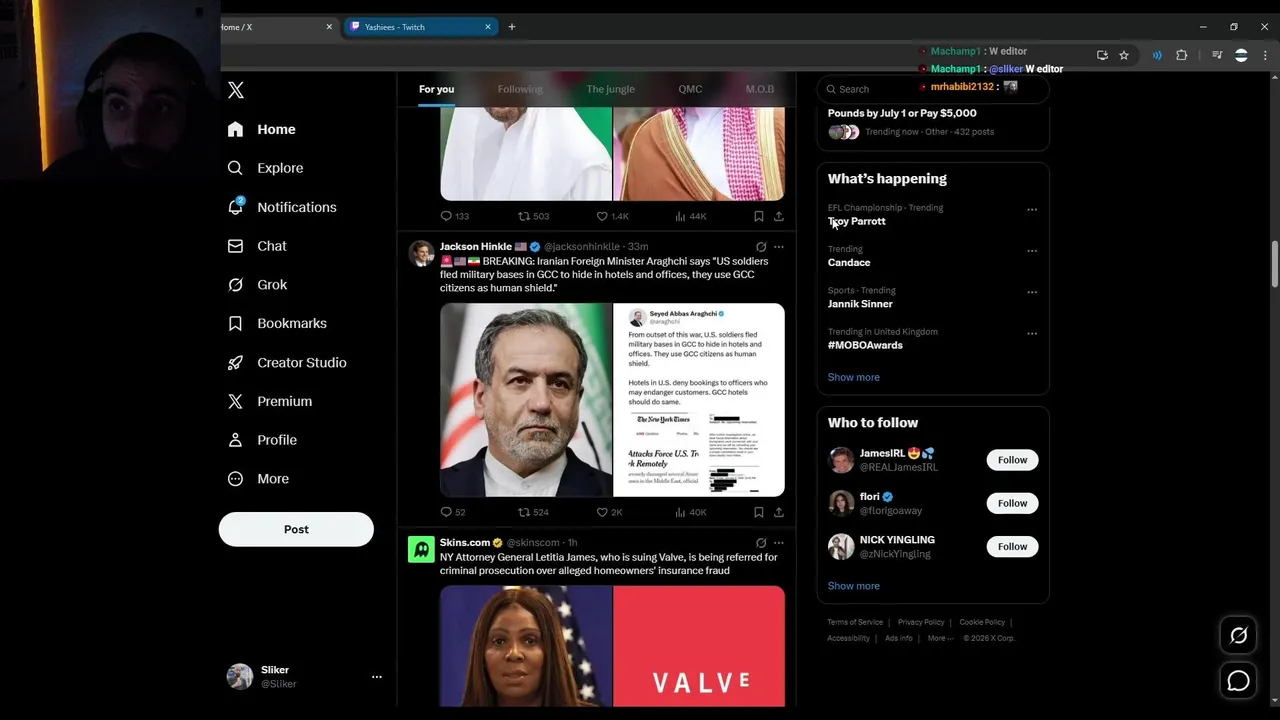This screenshot has width=1280, height=720.
Task: Follow JamesIRL
Action: pyautogui.click(x=1012, y=460)
